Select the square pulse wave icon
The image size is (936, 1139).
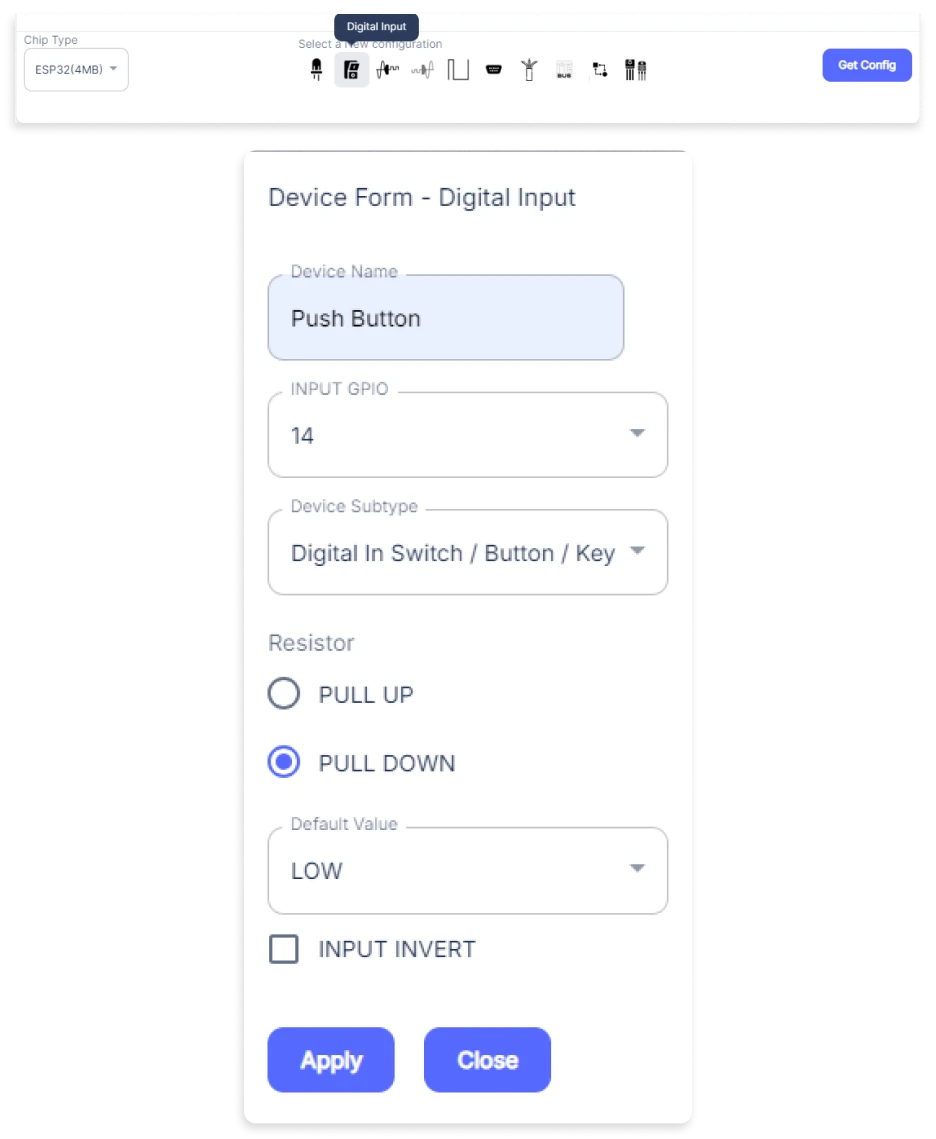tap(458, 70)
